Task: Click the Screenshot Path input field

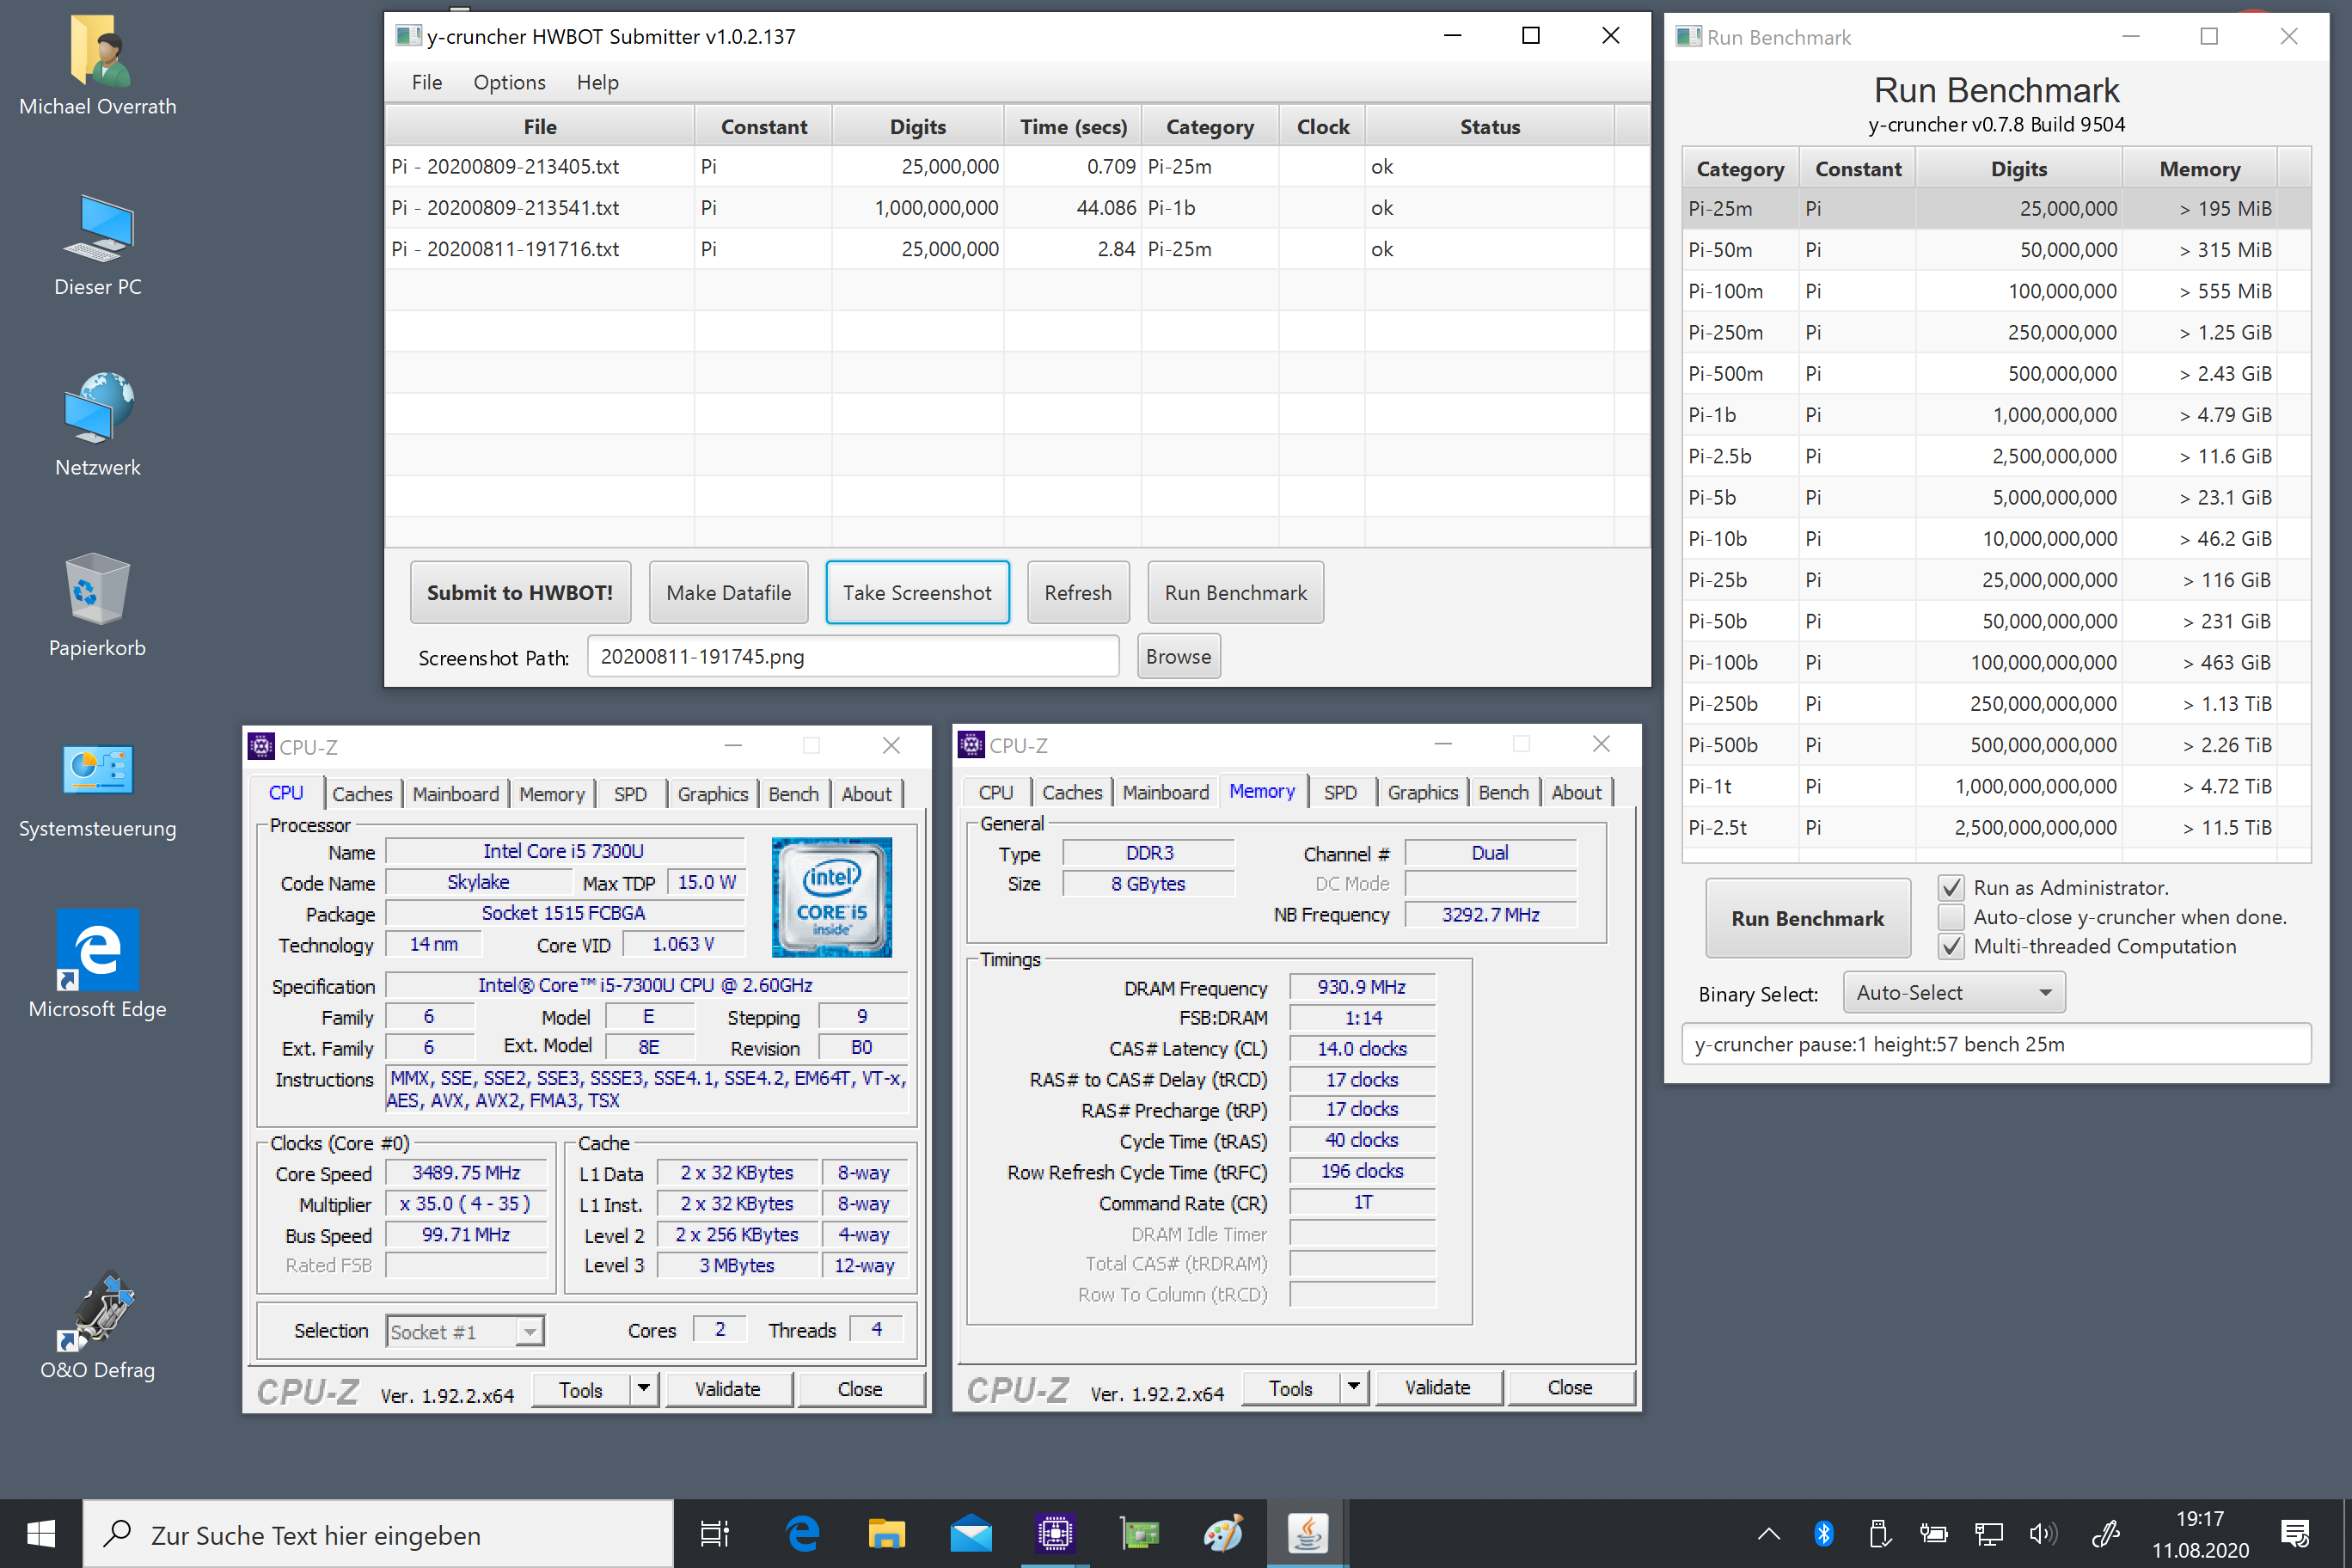Action: 852,656
